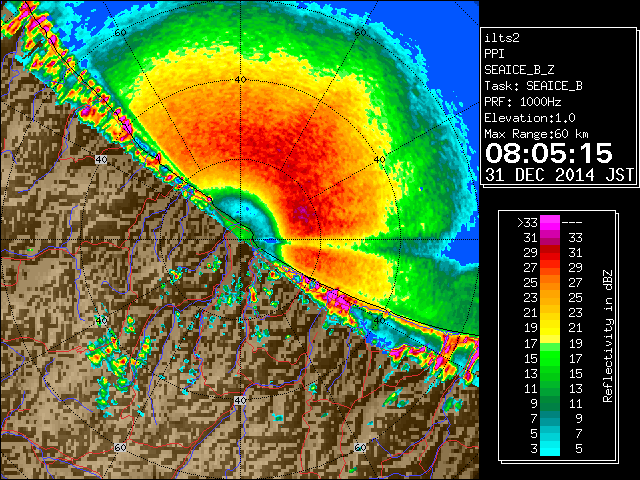Click the 40 km label northeast over the sea
Viewport: 640px width, 480px height.
380,160
